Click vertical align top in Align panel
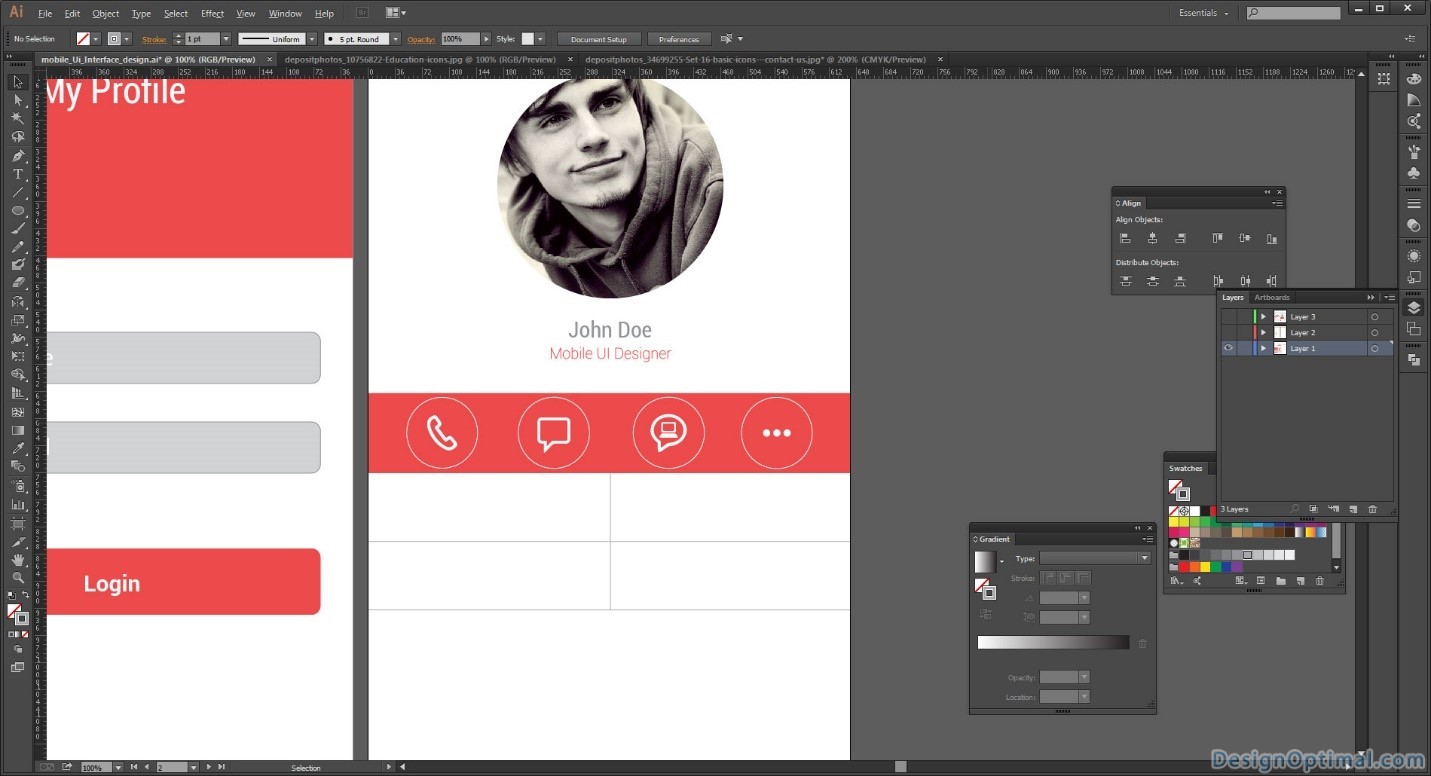Viewport: 1431px width, 776px height. (1217, 238)
